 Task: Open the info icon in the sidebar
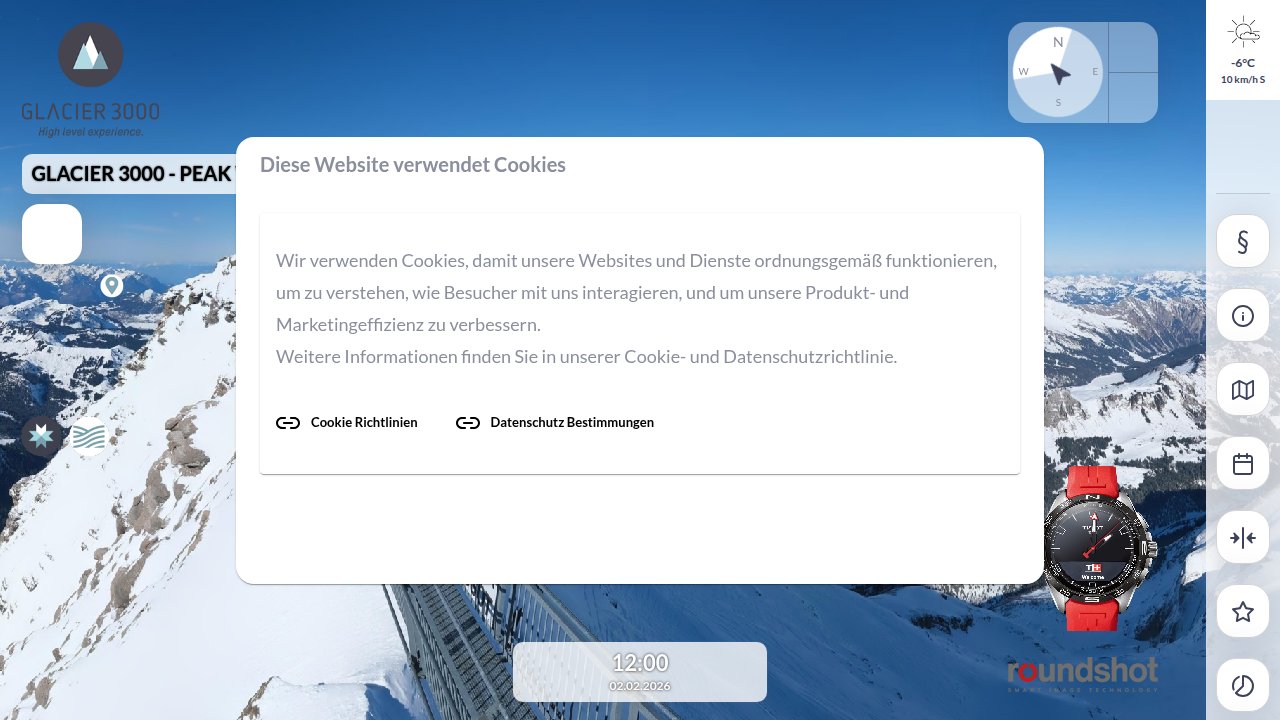point(1243,316)
